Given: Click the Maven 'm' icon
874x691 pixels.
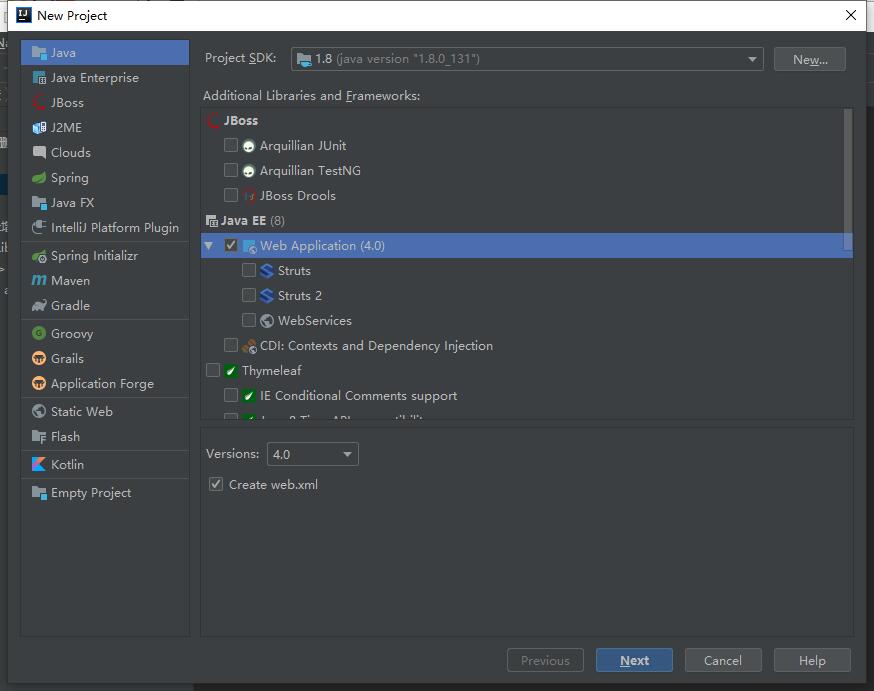Looking at the screenshot, I should pyautogui.click(x=39, y=280).
